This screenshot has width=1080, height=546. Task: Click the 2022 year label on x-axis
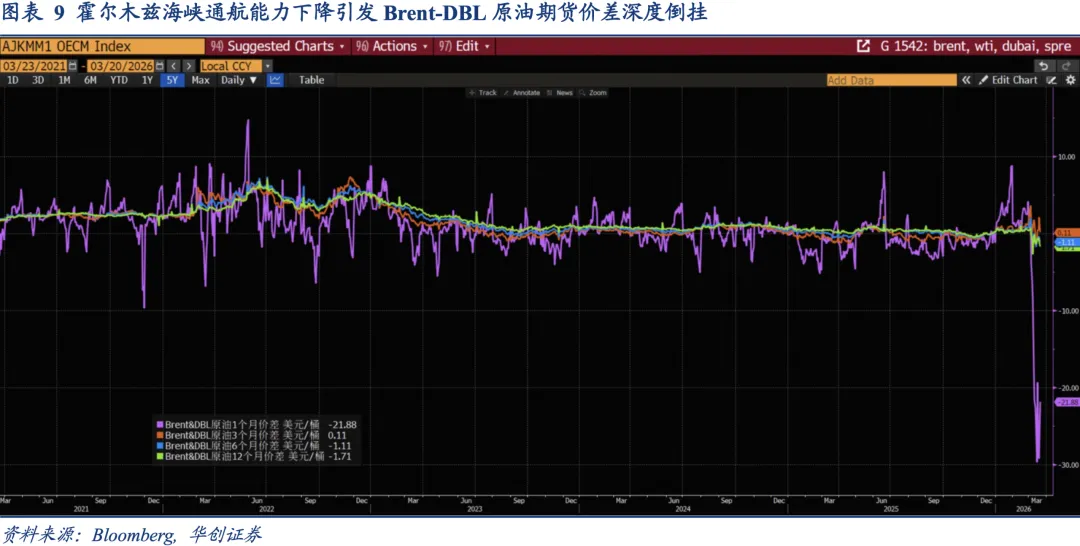point(266,510)
